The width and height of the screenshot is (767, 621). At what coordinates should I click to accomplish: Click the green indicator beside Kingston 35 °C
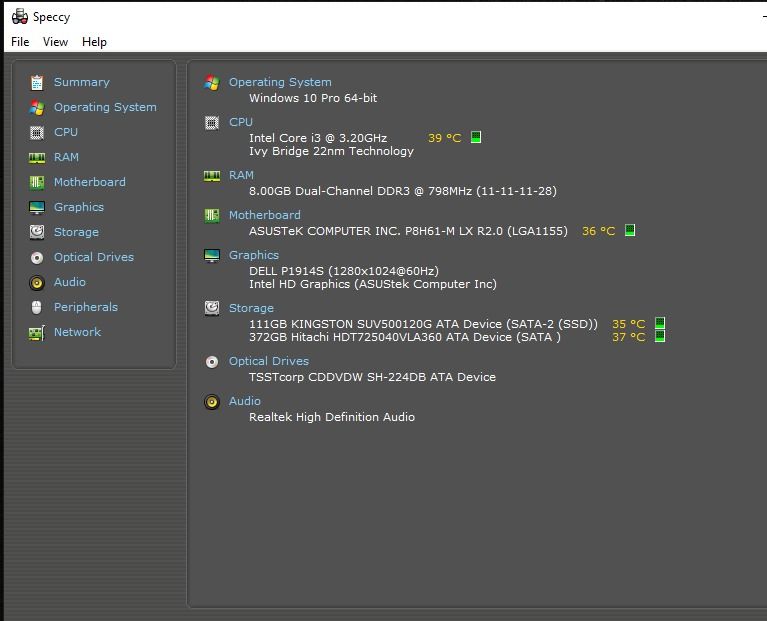pos(660,323)
